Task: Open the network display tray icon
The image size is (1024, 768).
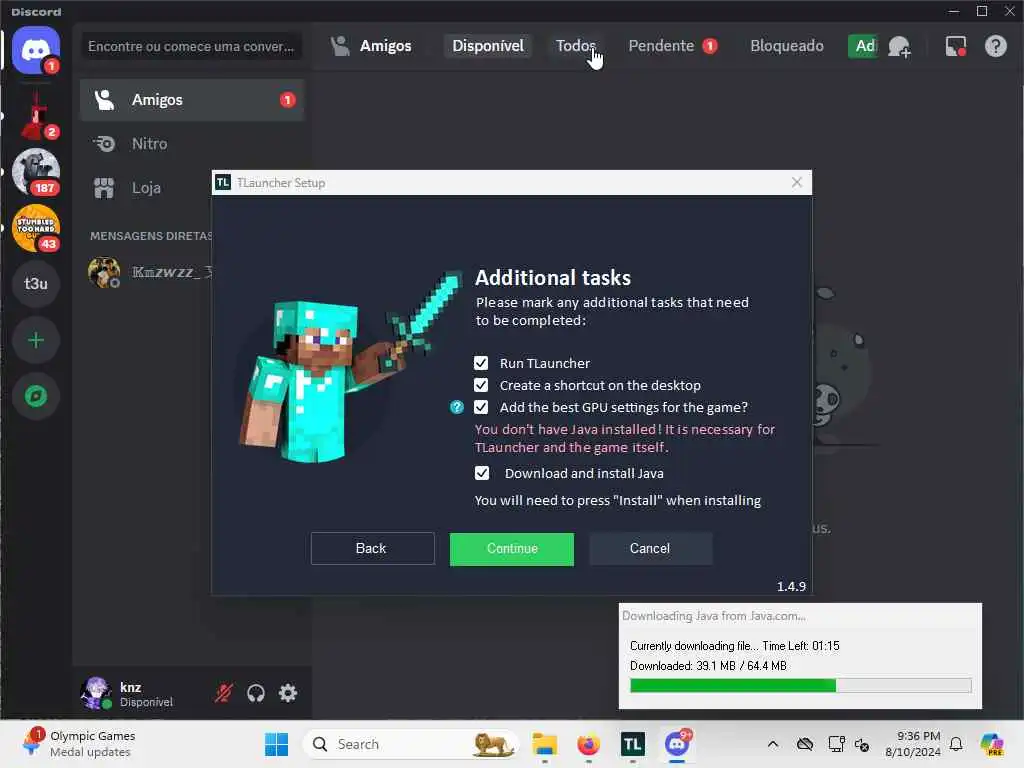Action: coord(836,744)
